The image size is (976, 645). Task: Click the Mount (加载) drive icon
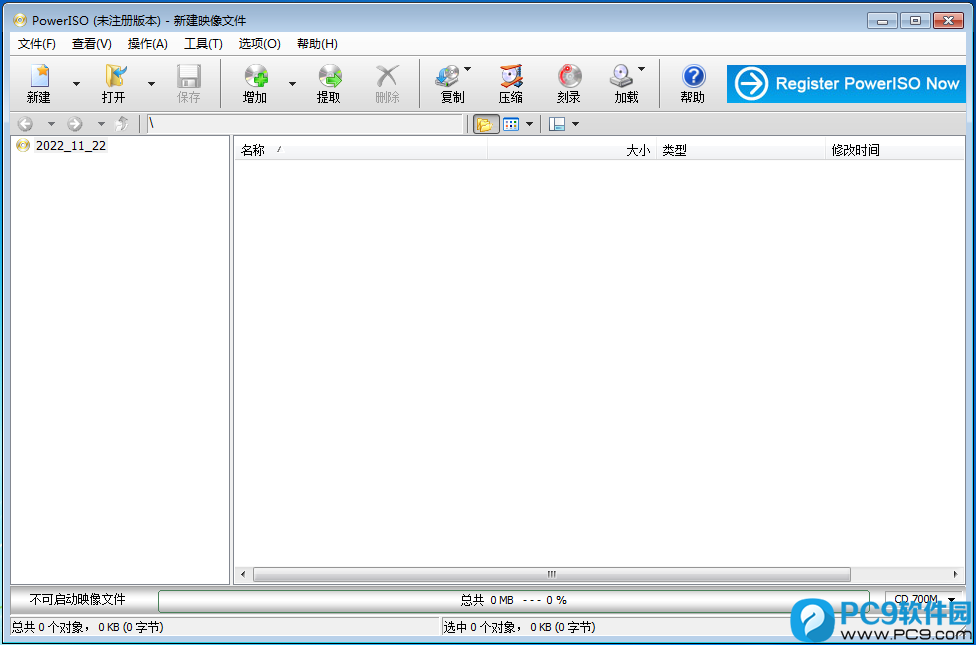tap(622, 77)
